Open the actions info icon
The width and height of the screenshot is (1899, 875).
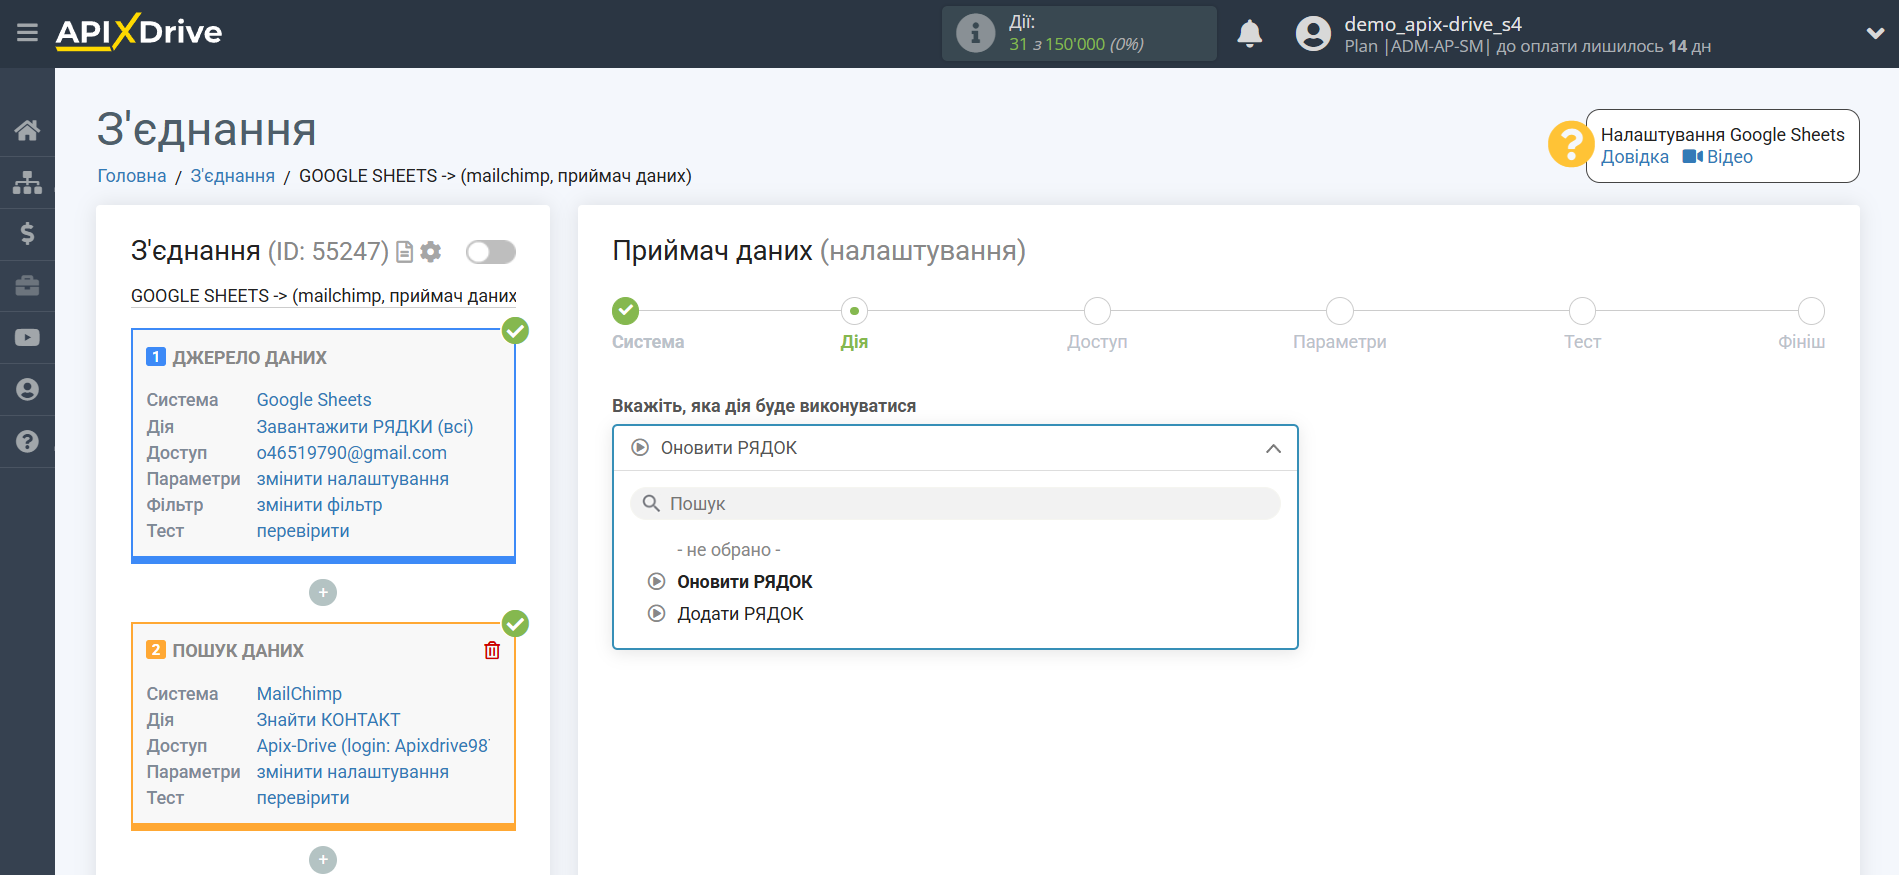coord(975,33)
